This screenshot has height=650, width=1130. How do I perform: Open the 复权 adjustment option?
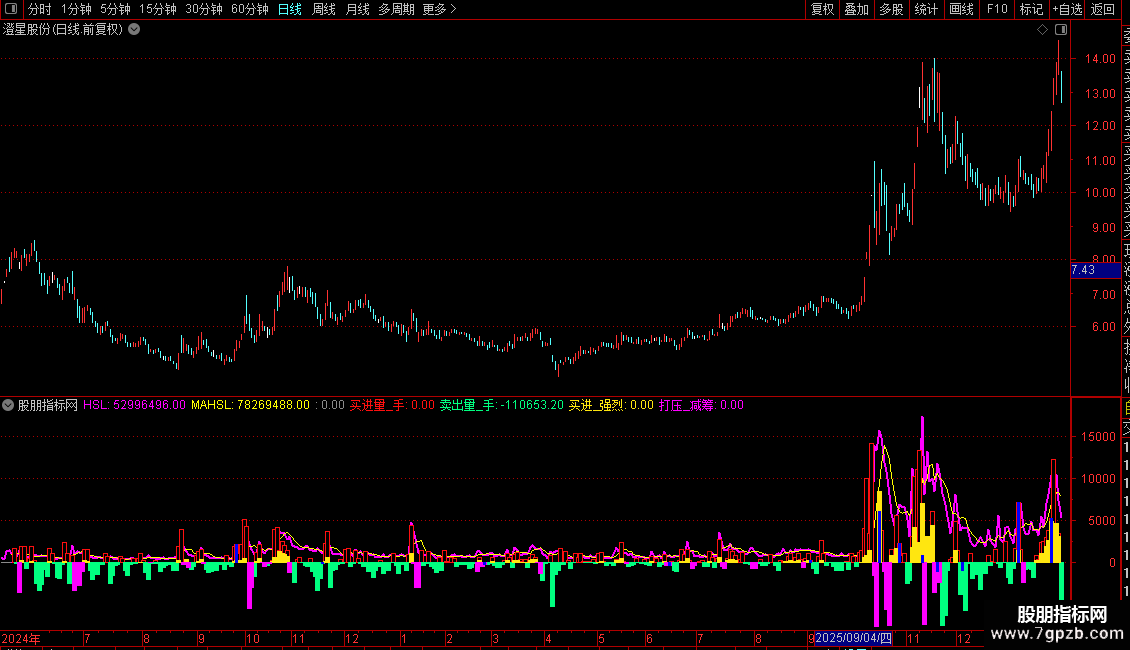[822, 9]
